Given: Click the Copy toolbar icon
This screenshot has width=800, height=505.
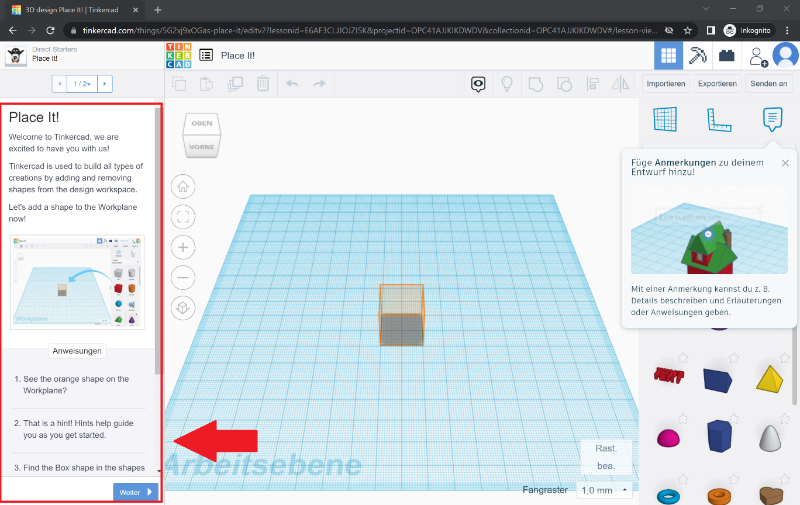Looking at the screenshot, I should (x=179, y=84).
